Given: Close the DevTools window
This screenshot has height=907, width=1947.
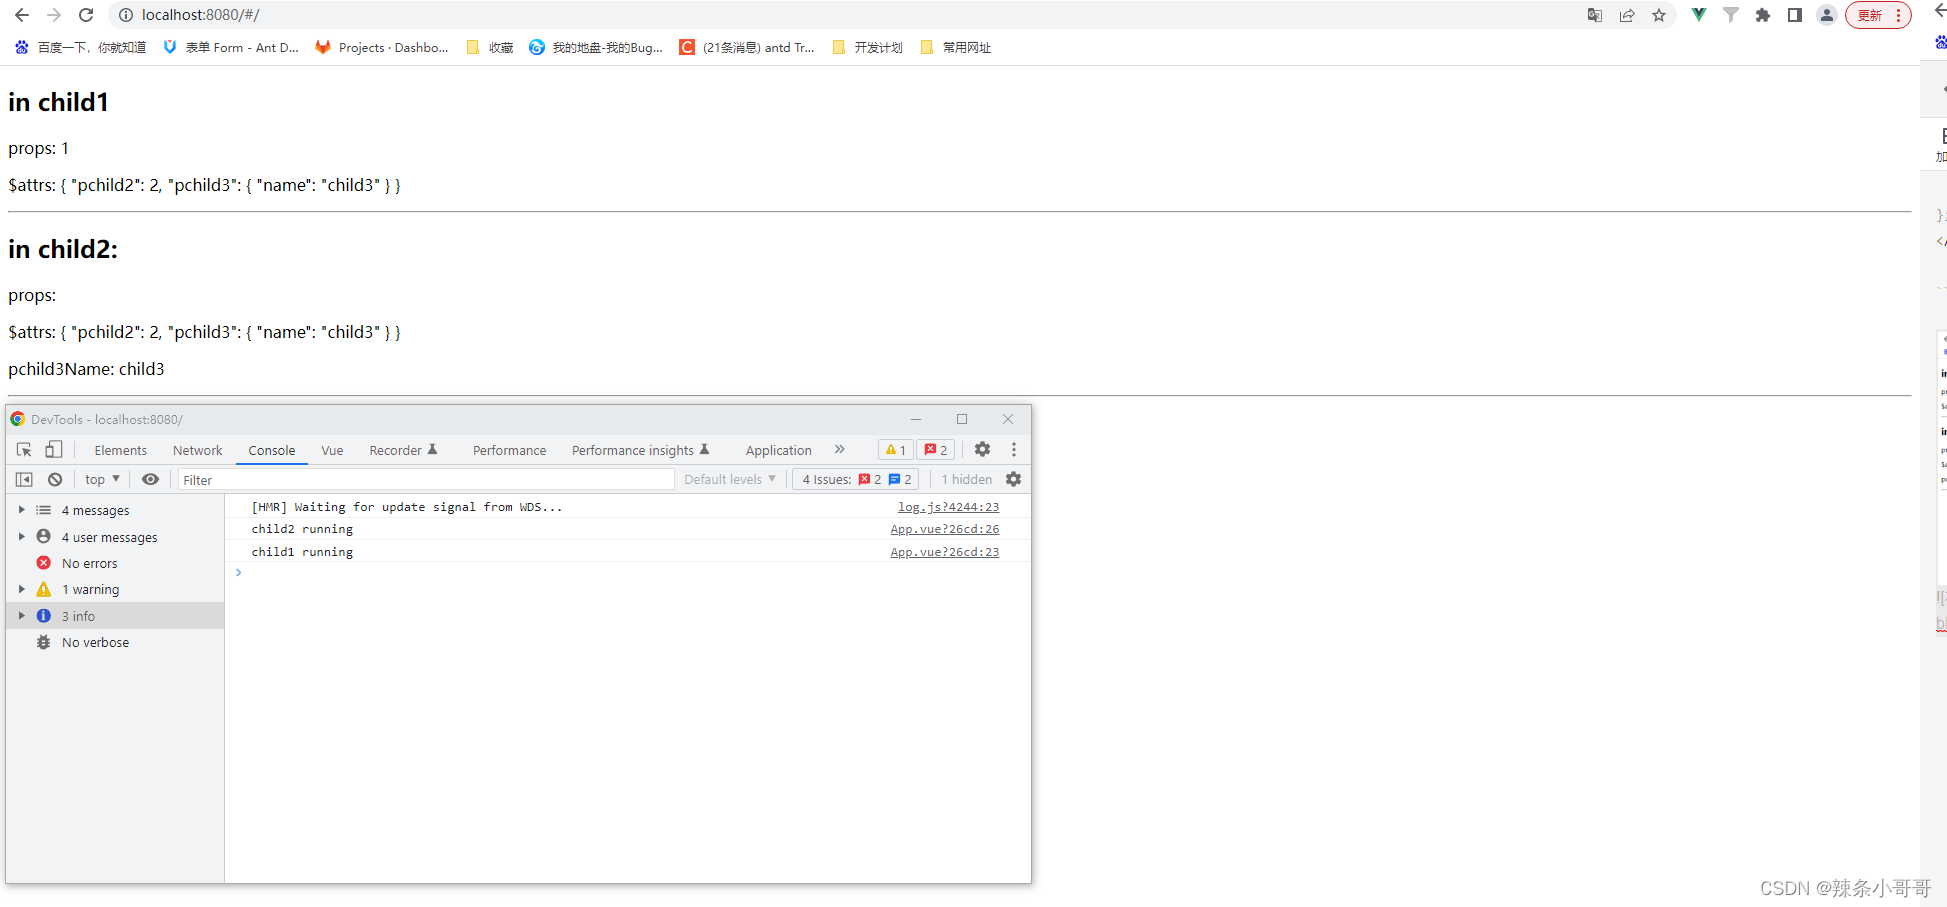Looking at the screenshot, I should 1008,419.
